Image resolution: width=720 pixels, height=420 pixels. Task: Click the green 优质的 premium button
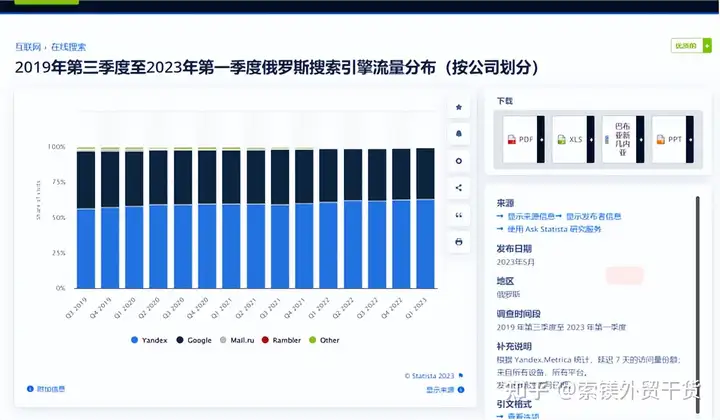[691, 45]
